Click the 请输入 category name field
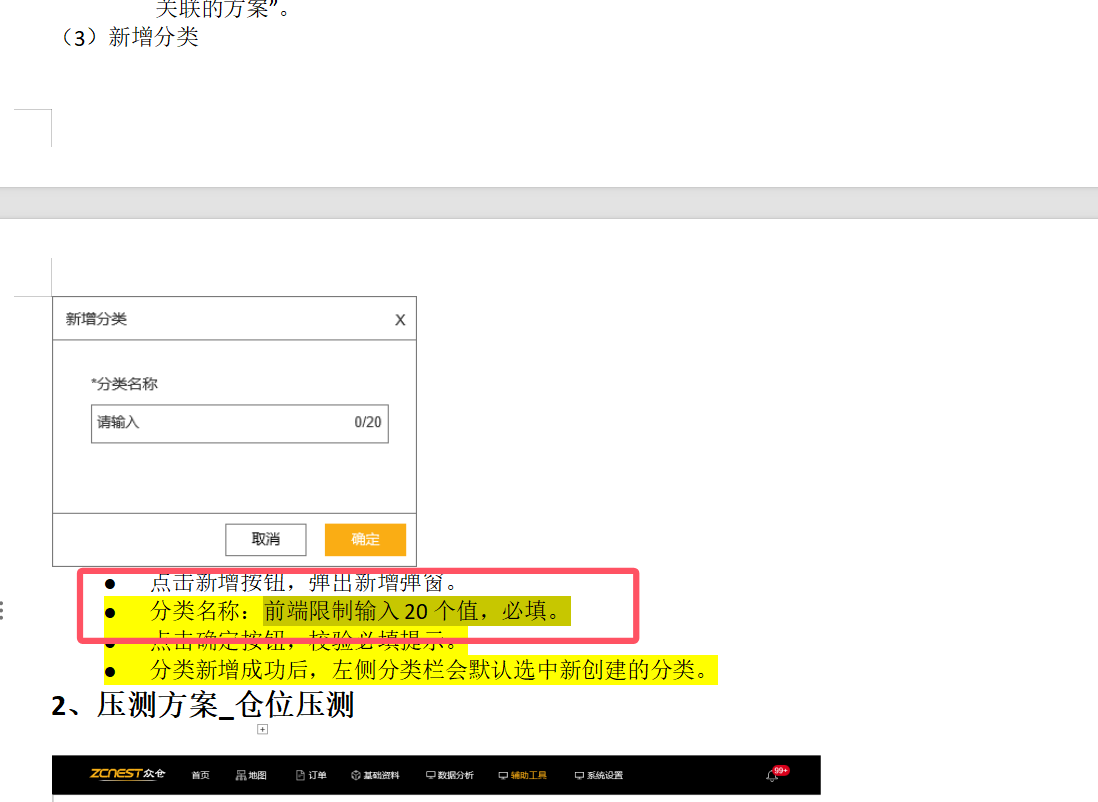 [x=239, y=423]
